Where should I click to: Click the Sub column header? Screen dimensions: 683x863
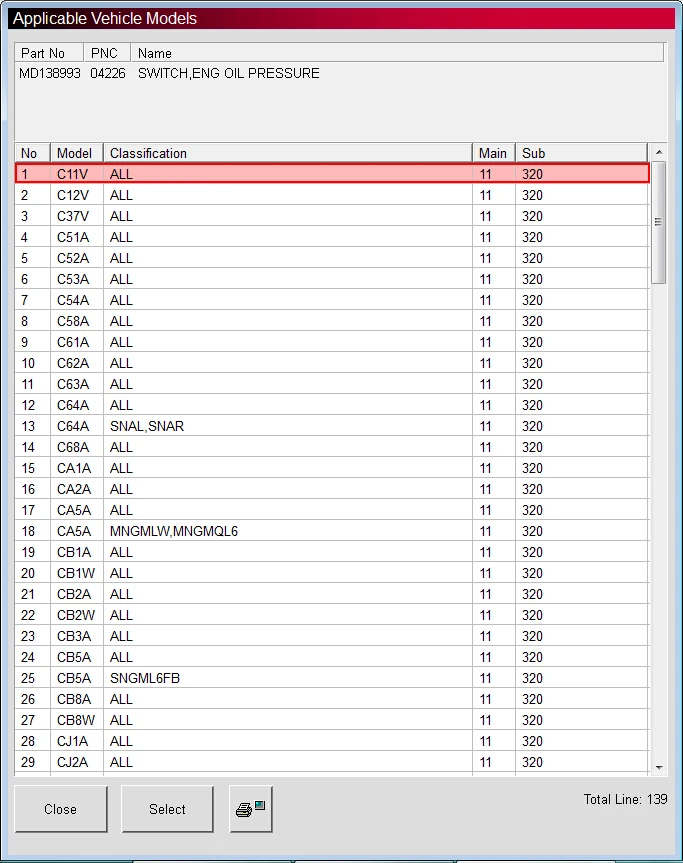point(581,153)
